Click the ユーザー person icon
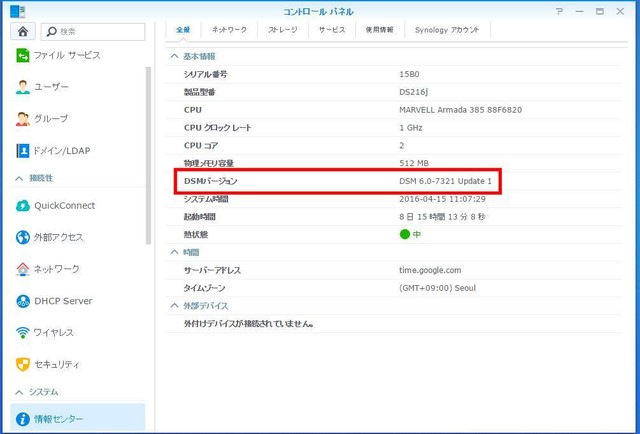The width and height of the screenshot is (640, 434). click(23, 87)
